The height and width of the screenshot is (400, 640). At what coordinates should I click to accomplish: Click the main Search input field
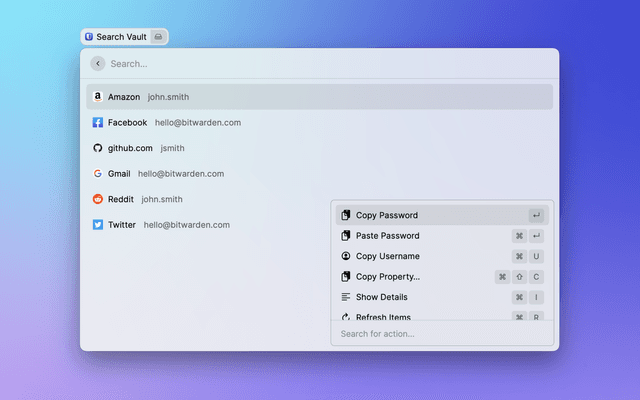point(320,63)
